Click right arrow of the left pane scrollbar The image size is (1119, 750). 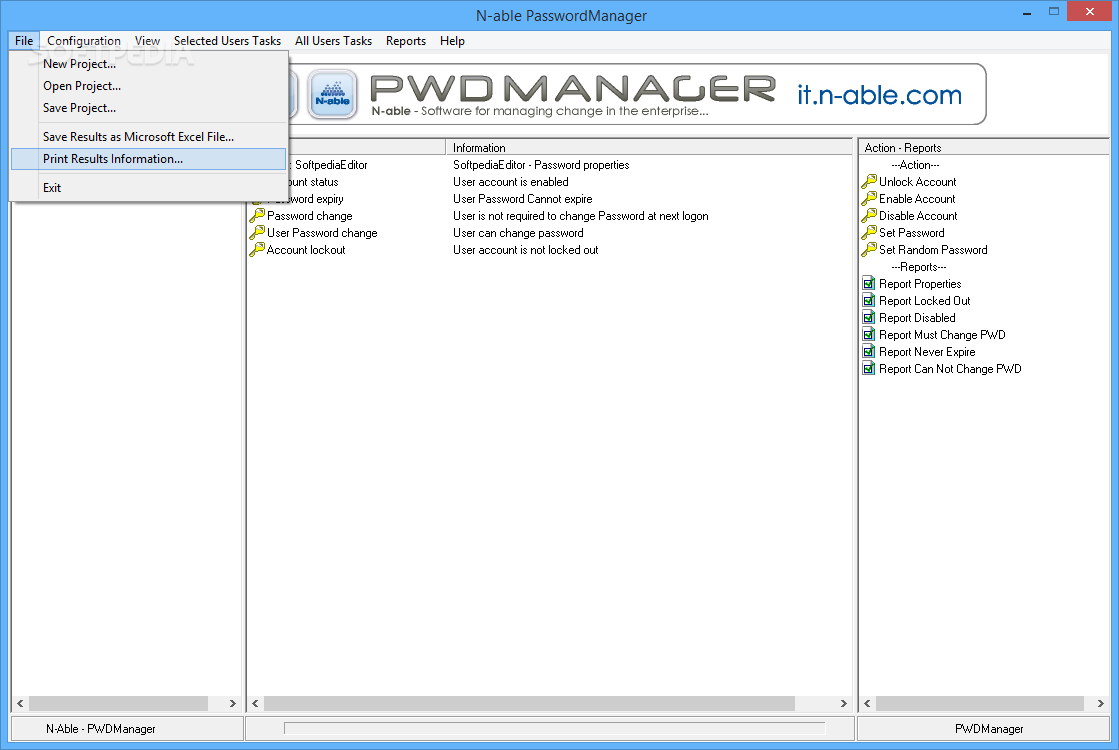233,704
